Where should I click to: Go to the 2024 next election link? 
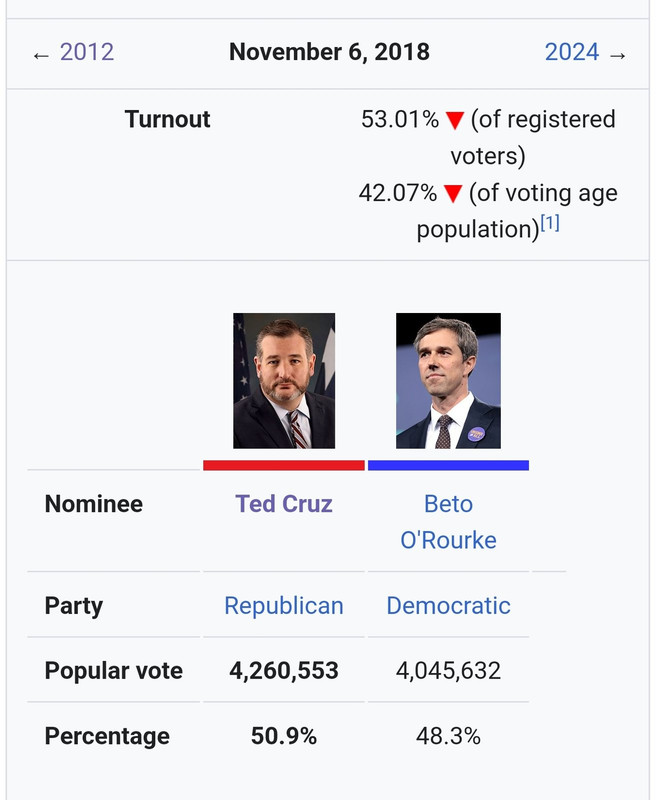572,52
